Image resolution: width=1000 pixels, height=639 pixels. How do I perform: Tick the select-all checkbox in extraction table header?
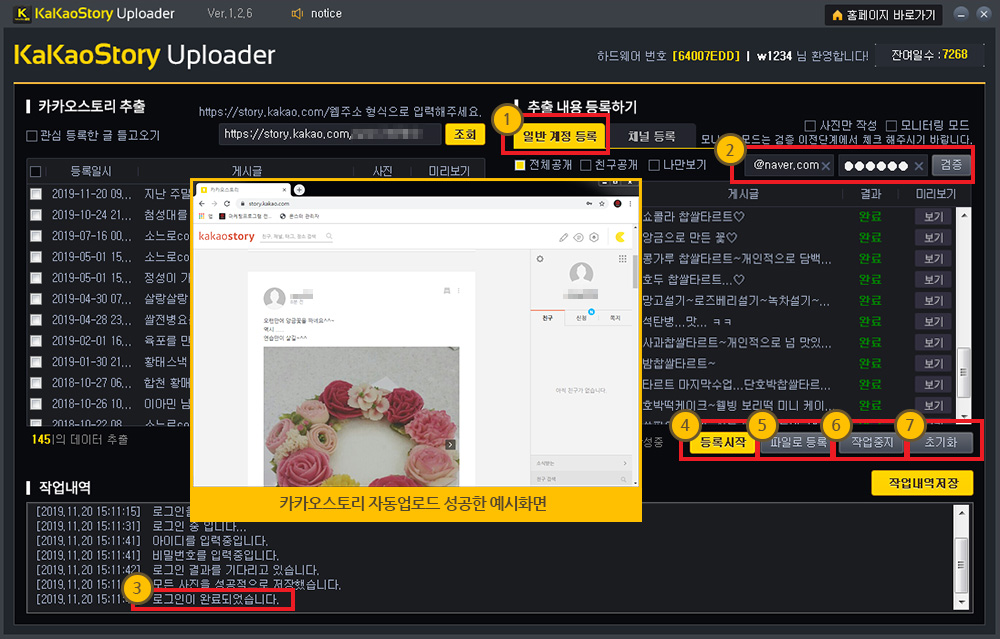[x=36, y=172]
